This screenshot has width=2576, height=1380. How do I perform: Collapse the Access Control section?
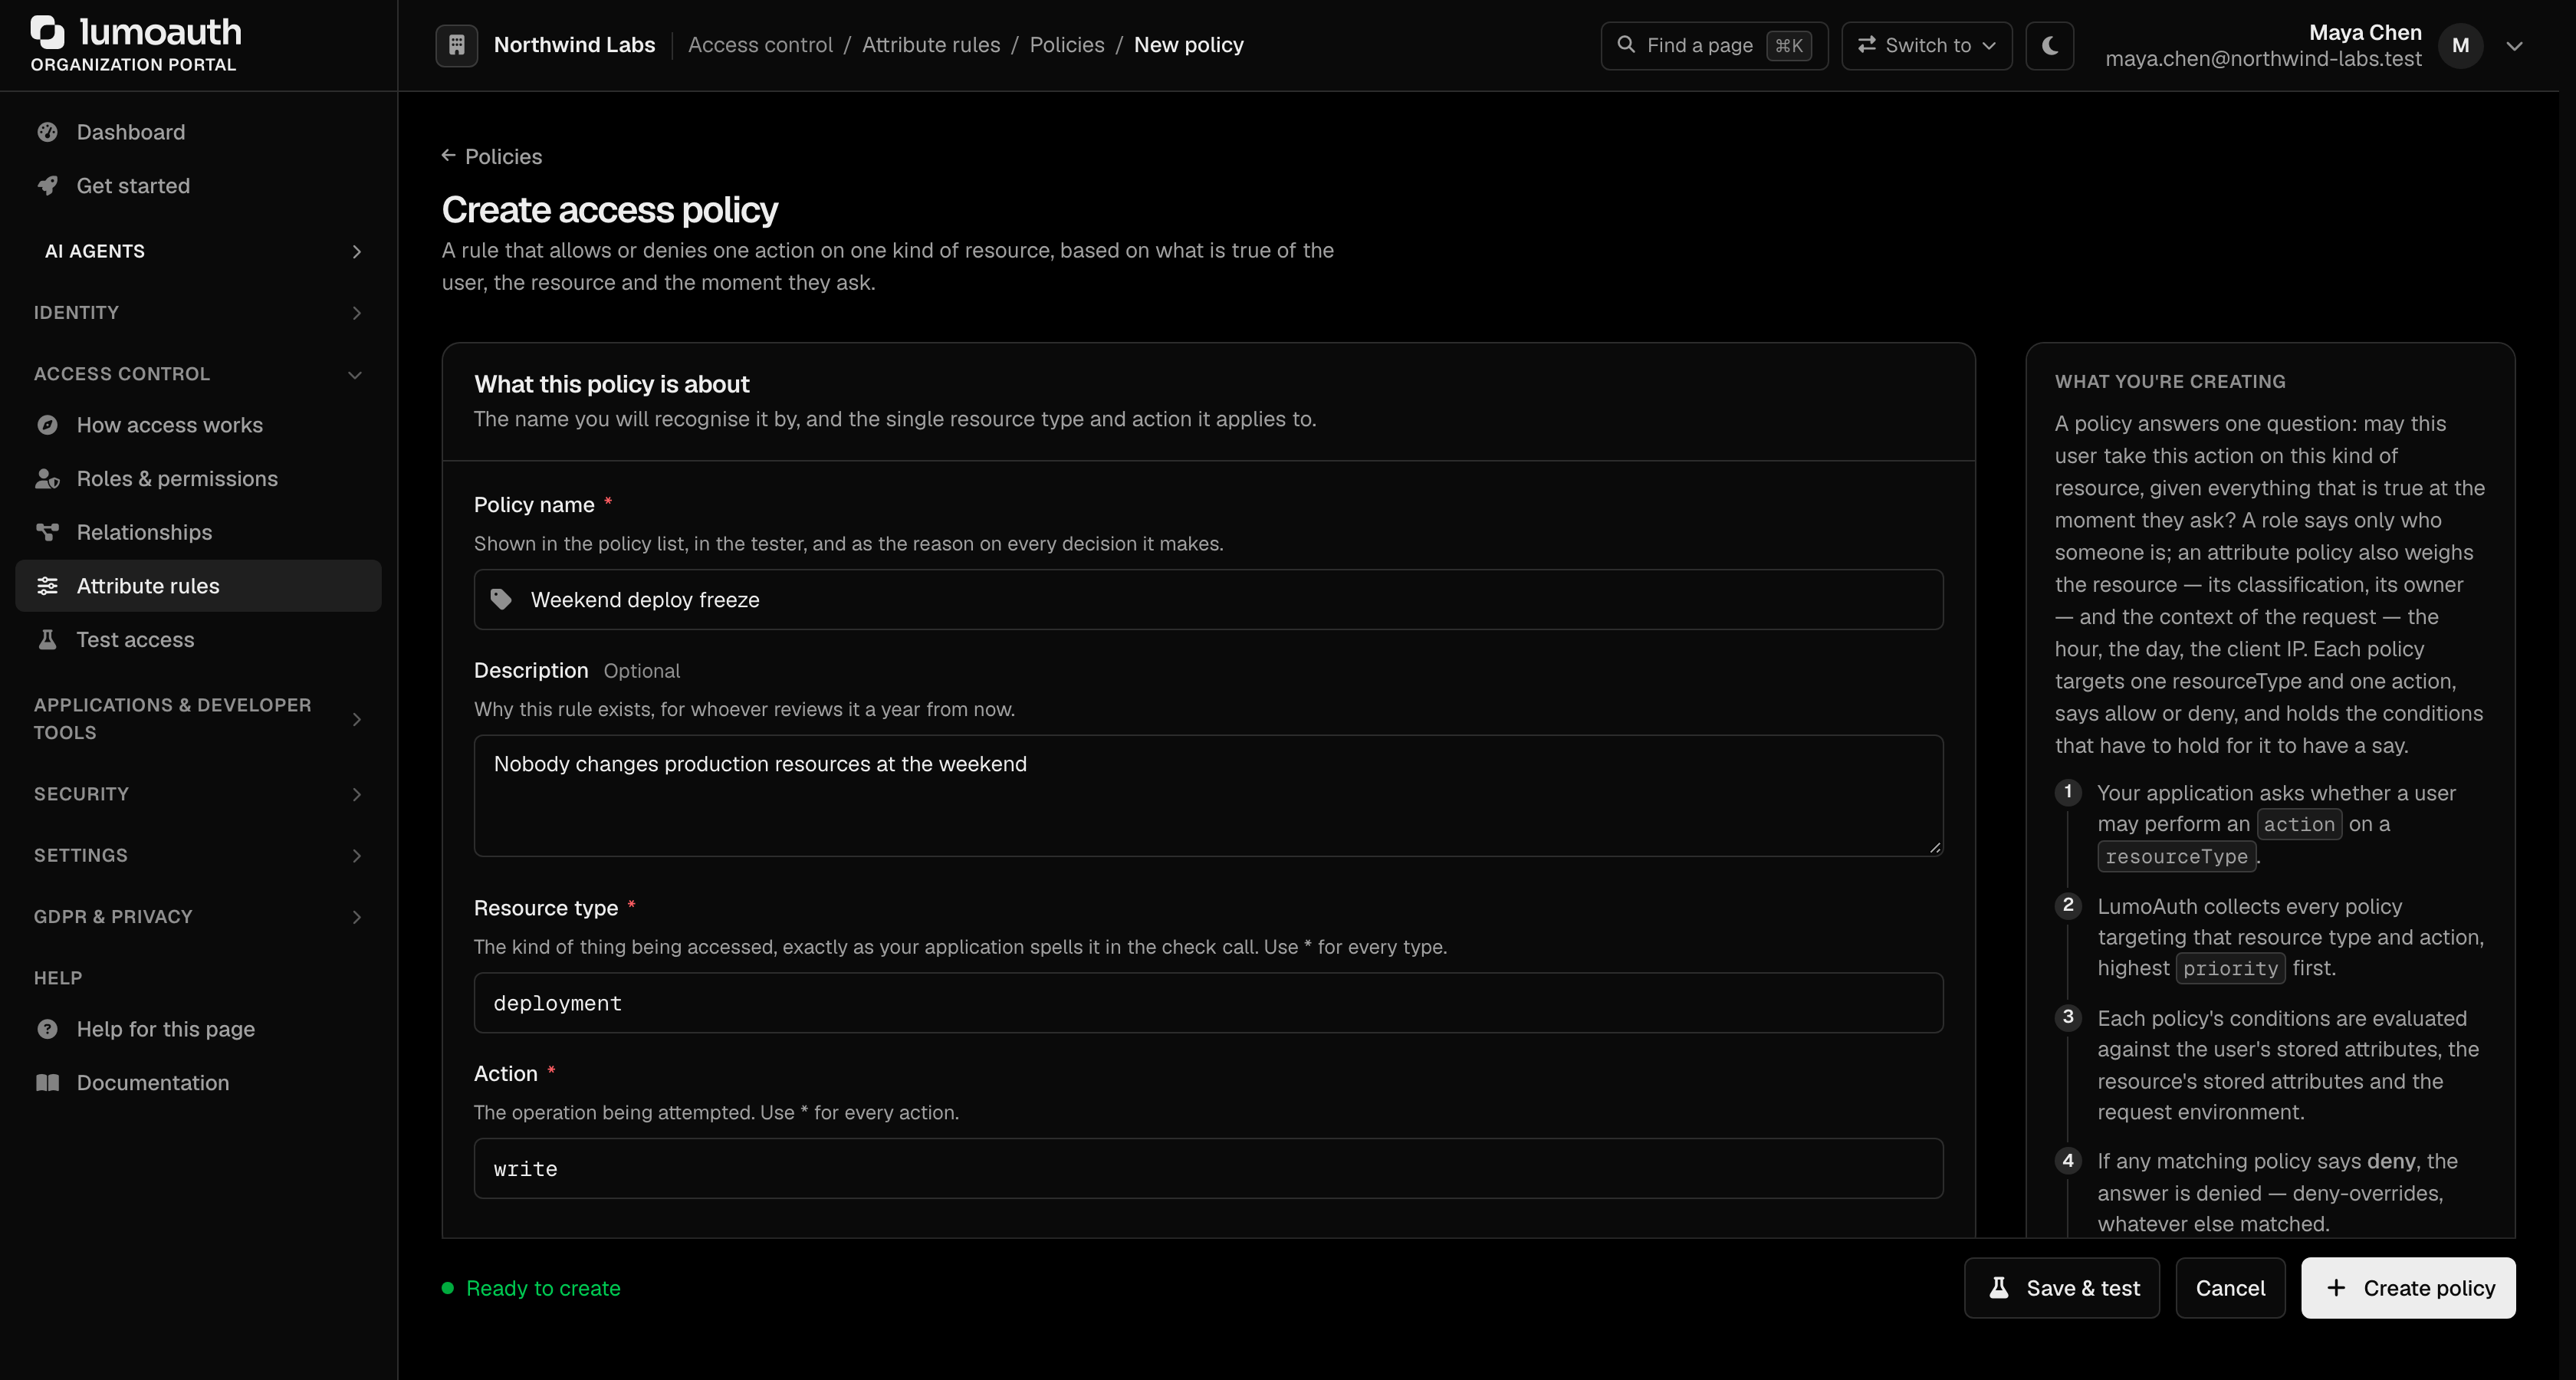(x=198, y=374)
